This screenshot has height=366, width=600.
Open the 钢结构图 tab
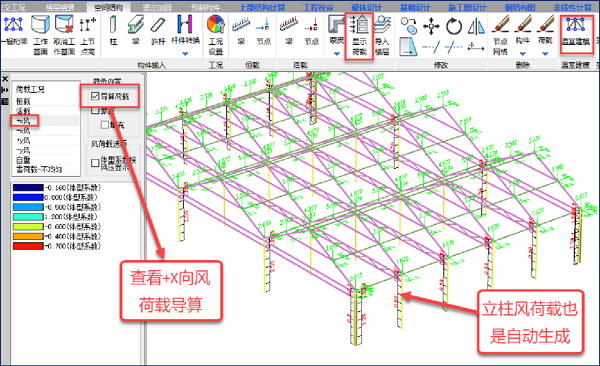520,7
